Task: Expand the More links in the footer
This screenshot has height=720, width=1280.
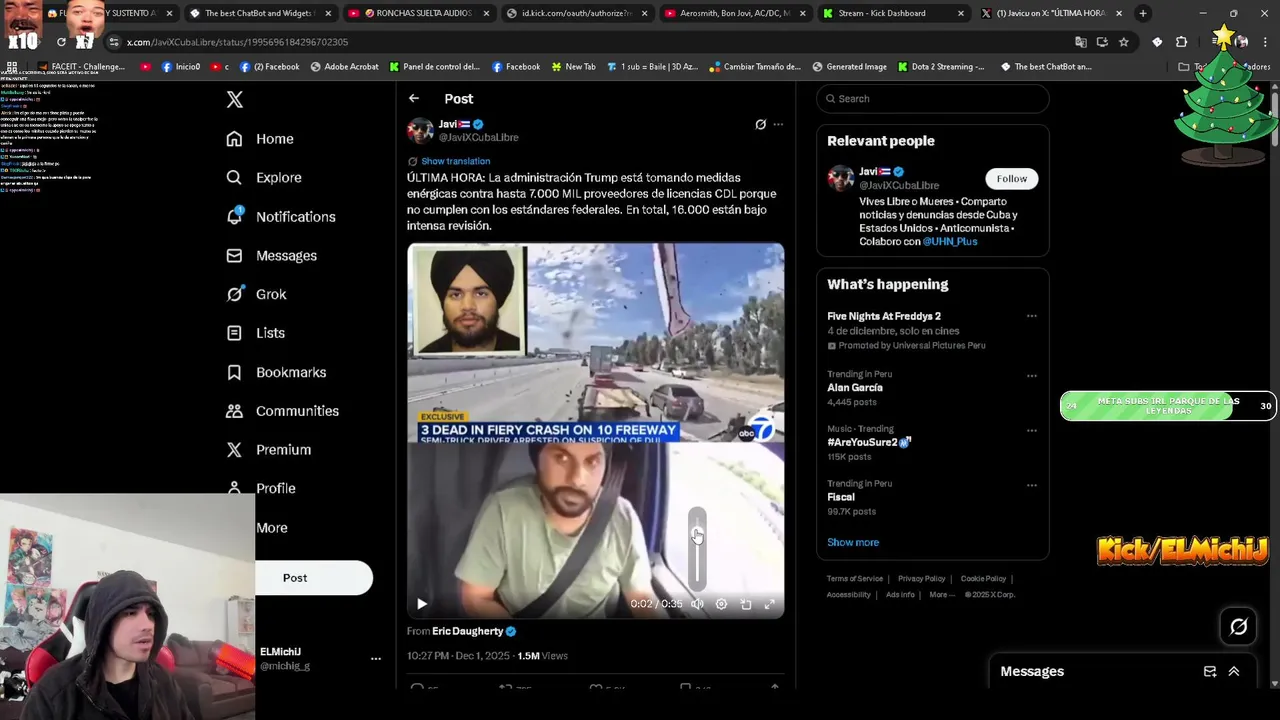Action: click(x=941, y=594)
